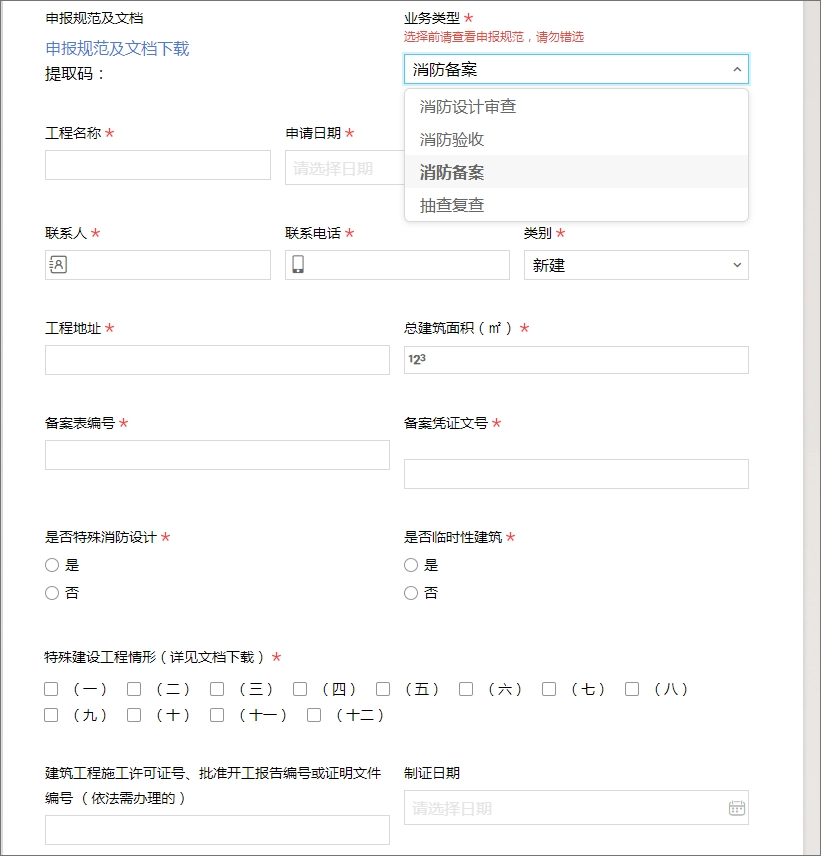The width and height of the screenshot is (821, 856).
Task: Pick 消防验收 in the business type list
Action: [452, 140]
